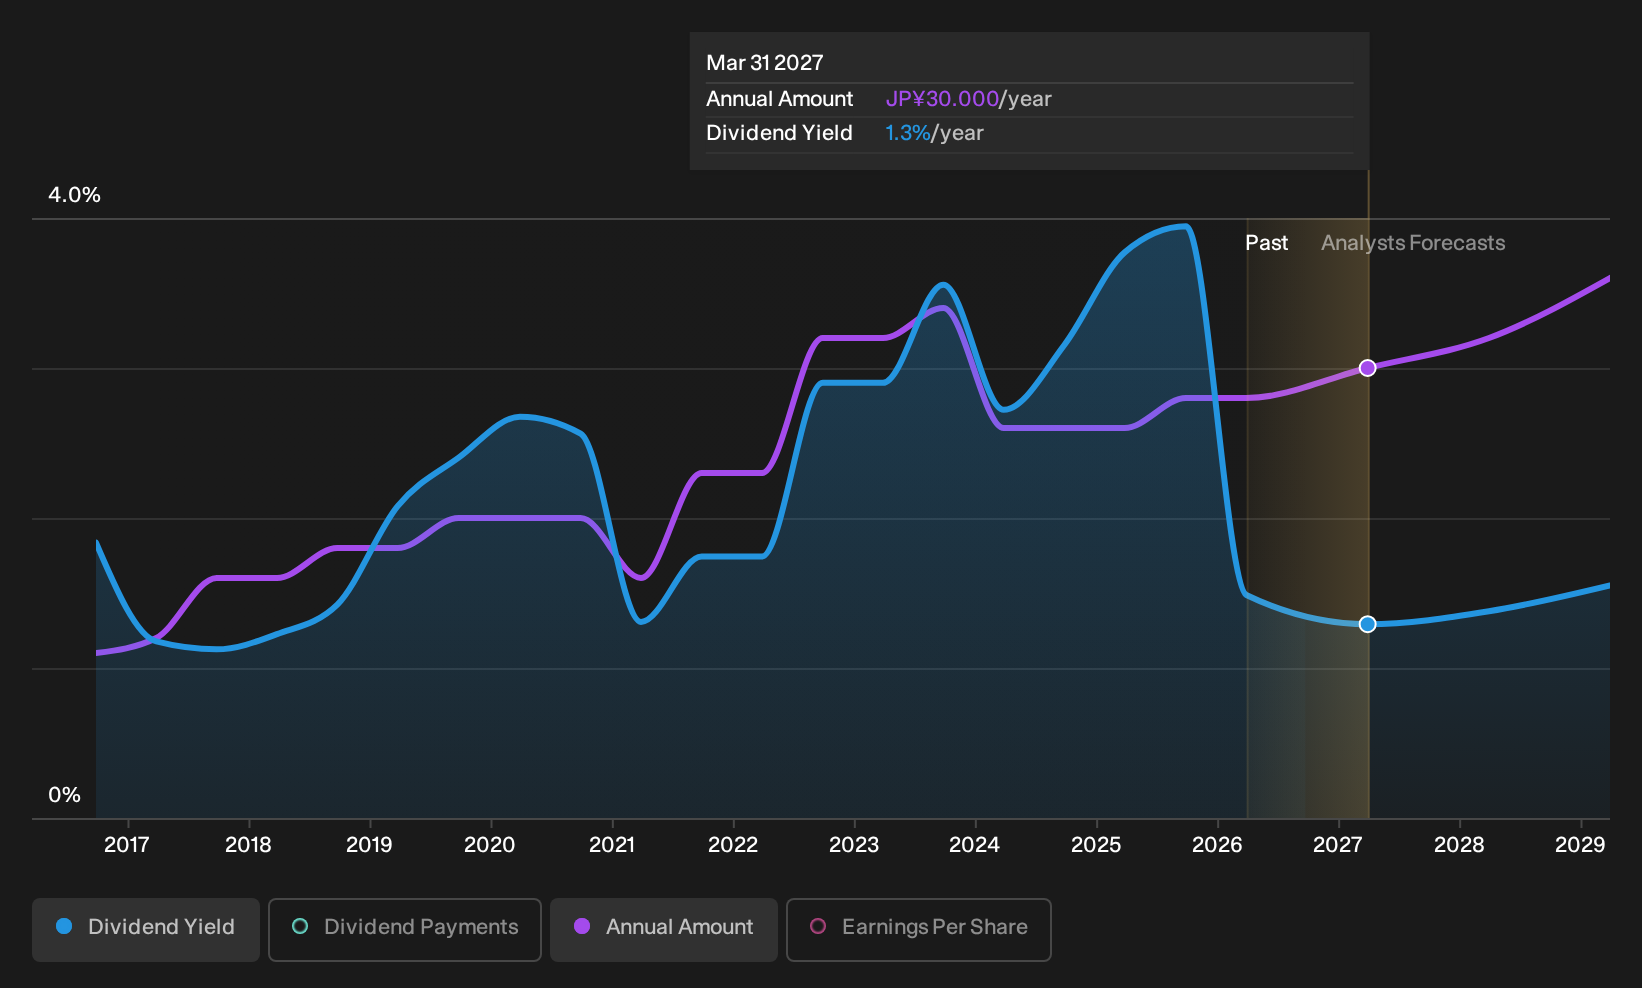Click the blue Dividend Yield legend dot
This screenshot has height=988, width=1642.
coord(64,926)
